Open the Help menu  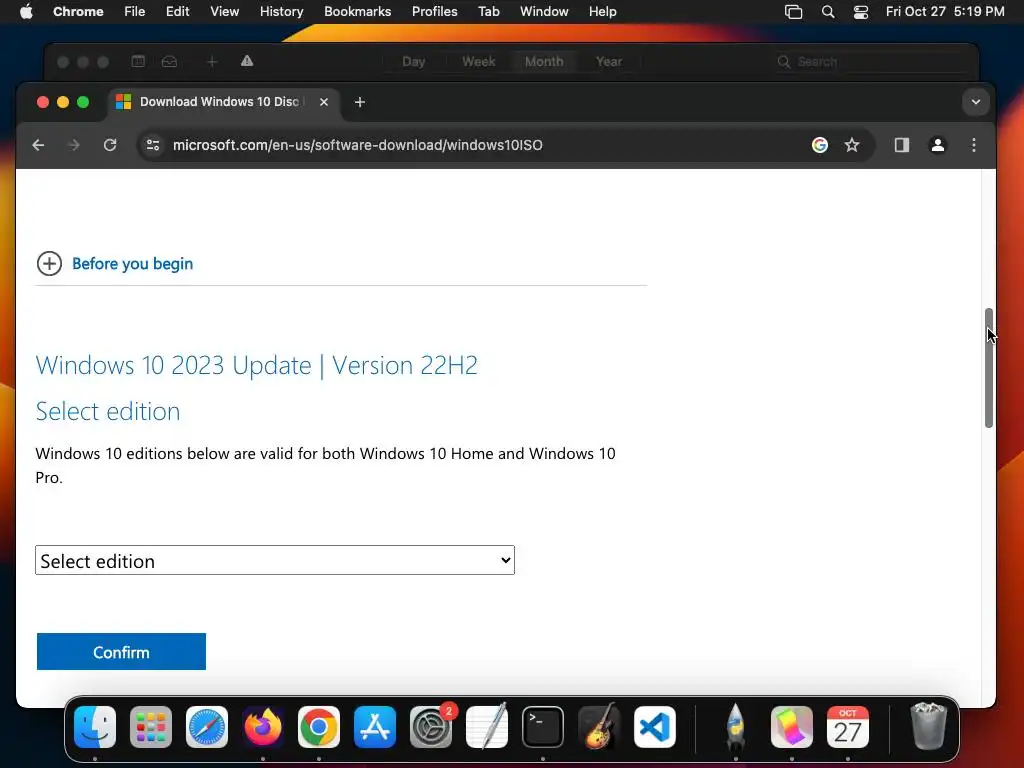point(602,12)
